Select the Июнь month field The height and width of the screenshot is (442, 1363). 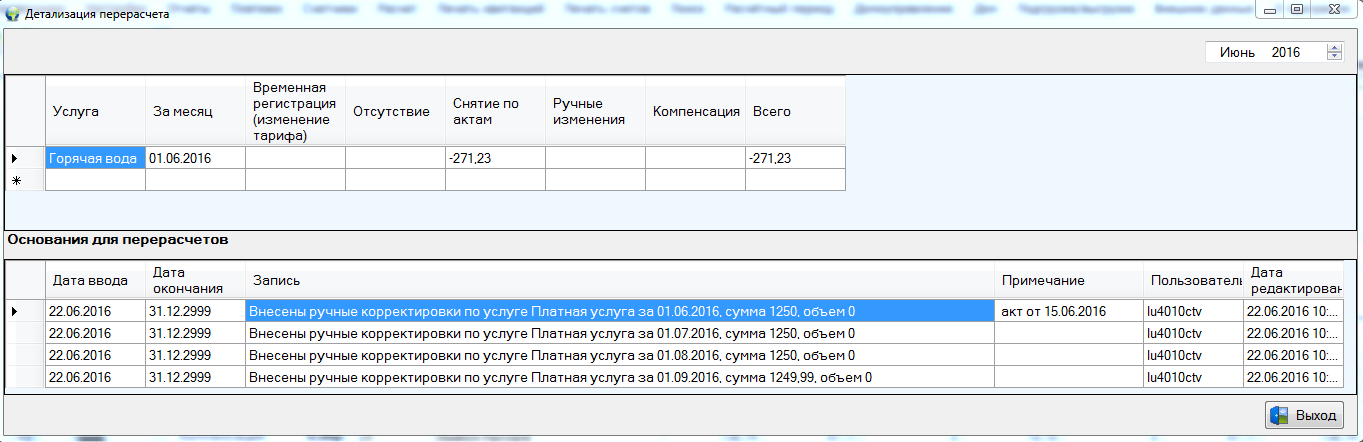click(x=1238, y=53)
